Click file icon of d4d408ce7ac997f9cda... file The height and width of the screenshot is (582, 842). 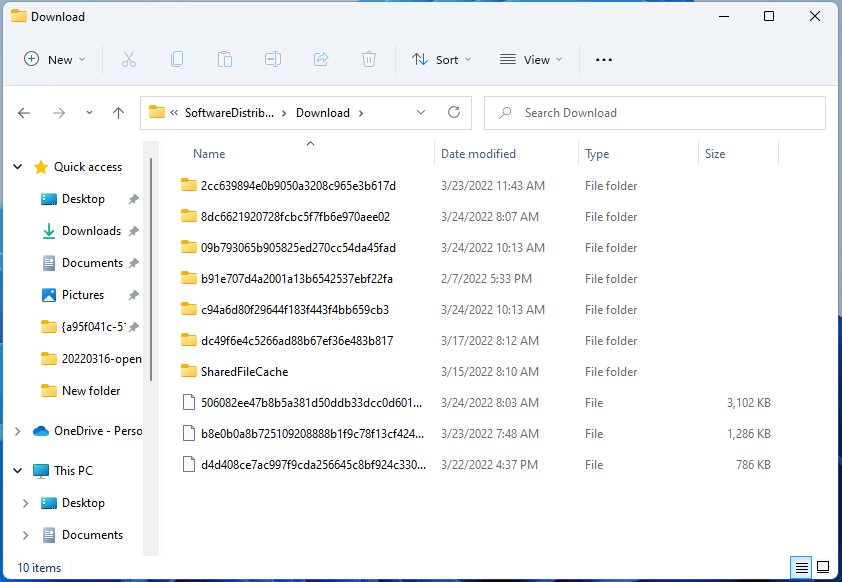188,464
